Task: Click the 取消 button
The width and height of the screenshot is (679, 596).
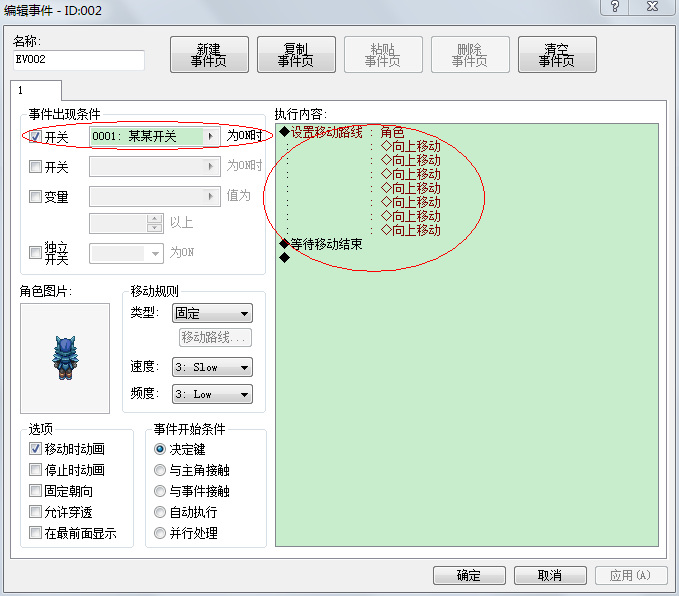Action: [x=550, y=575]
